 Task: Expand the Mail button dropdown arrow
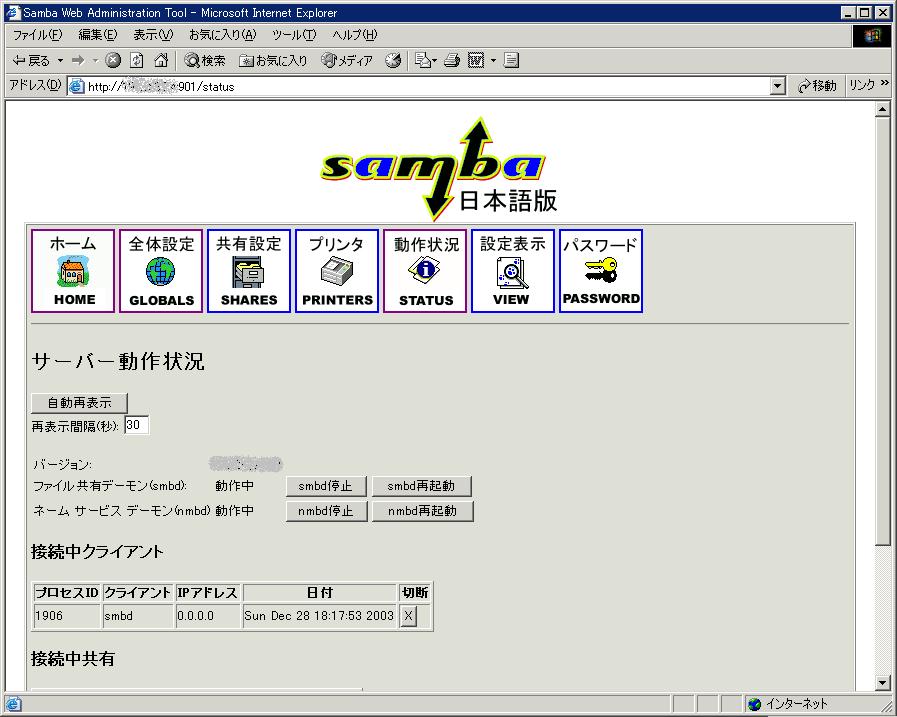pos(435,61)
